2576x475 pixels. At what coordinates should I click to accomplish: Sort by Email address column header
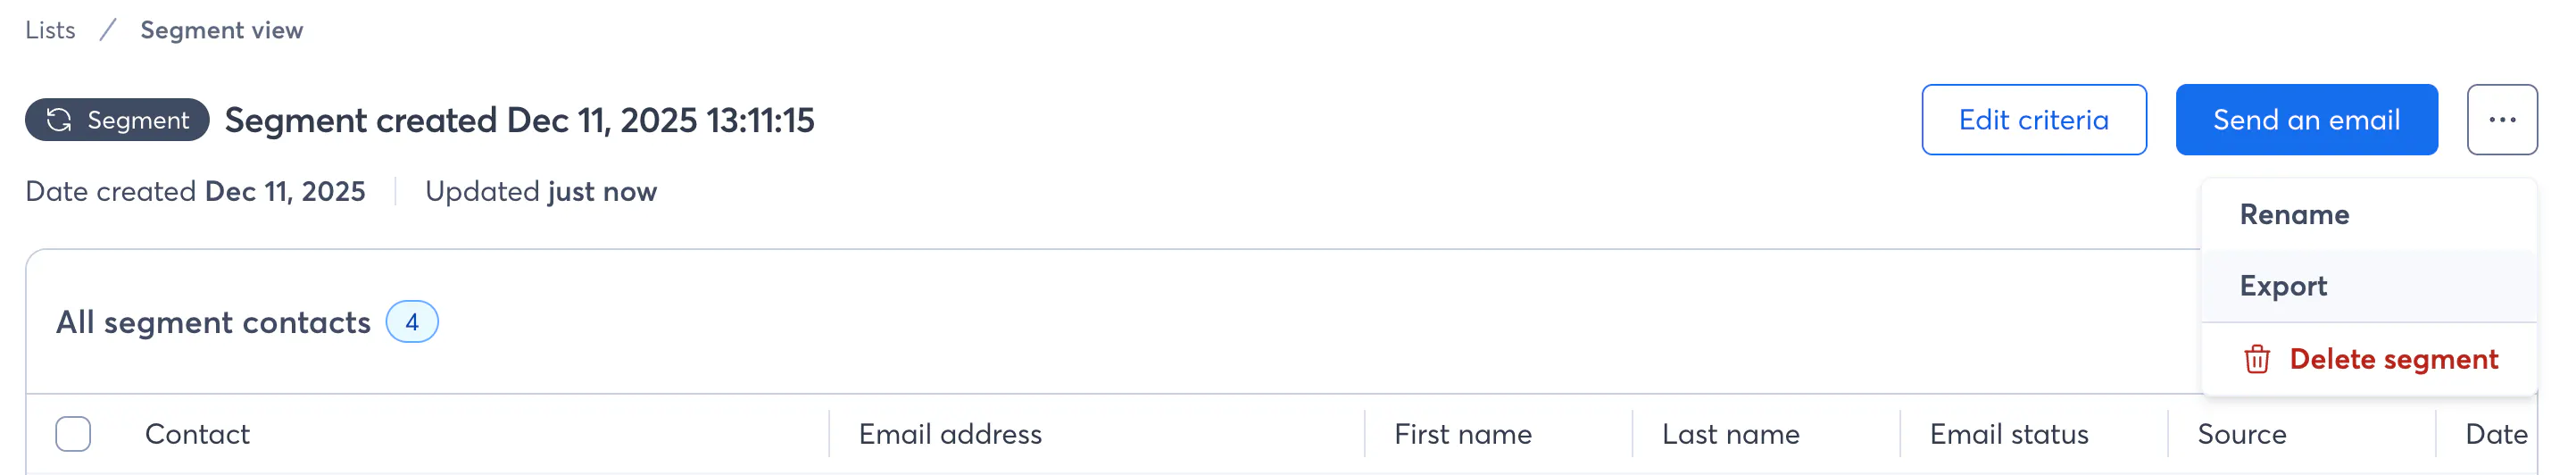(x=949, y=434)
